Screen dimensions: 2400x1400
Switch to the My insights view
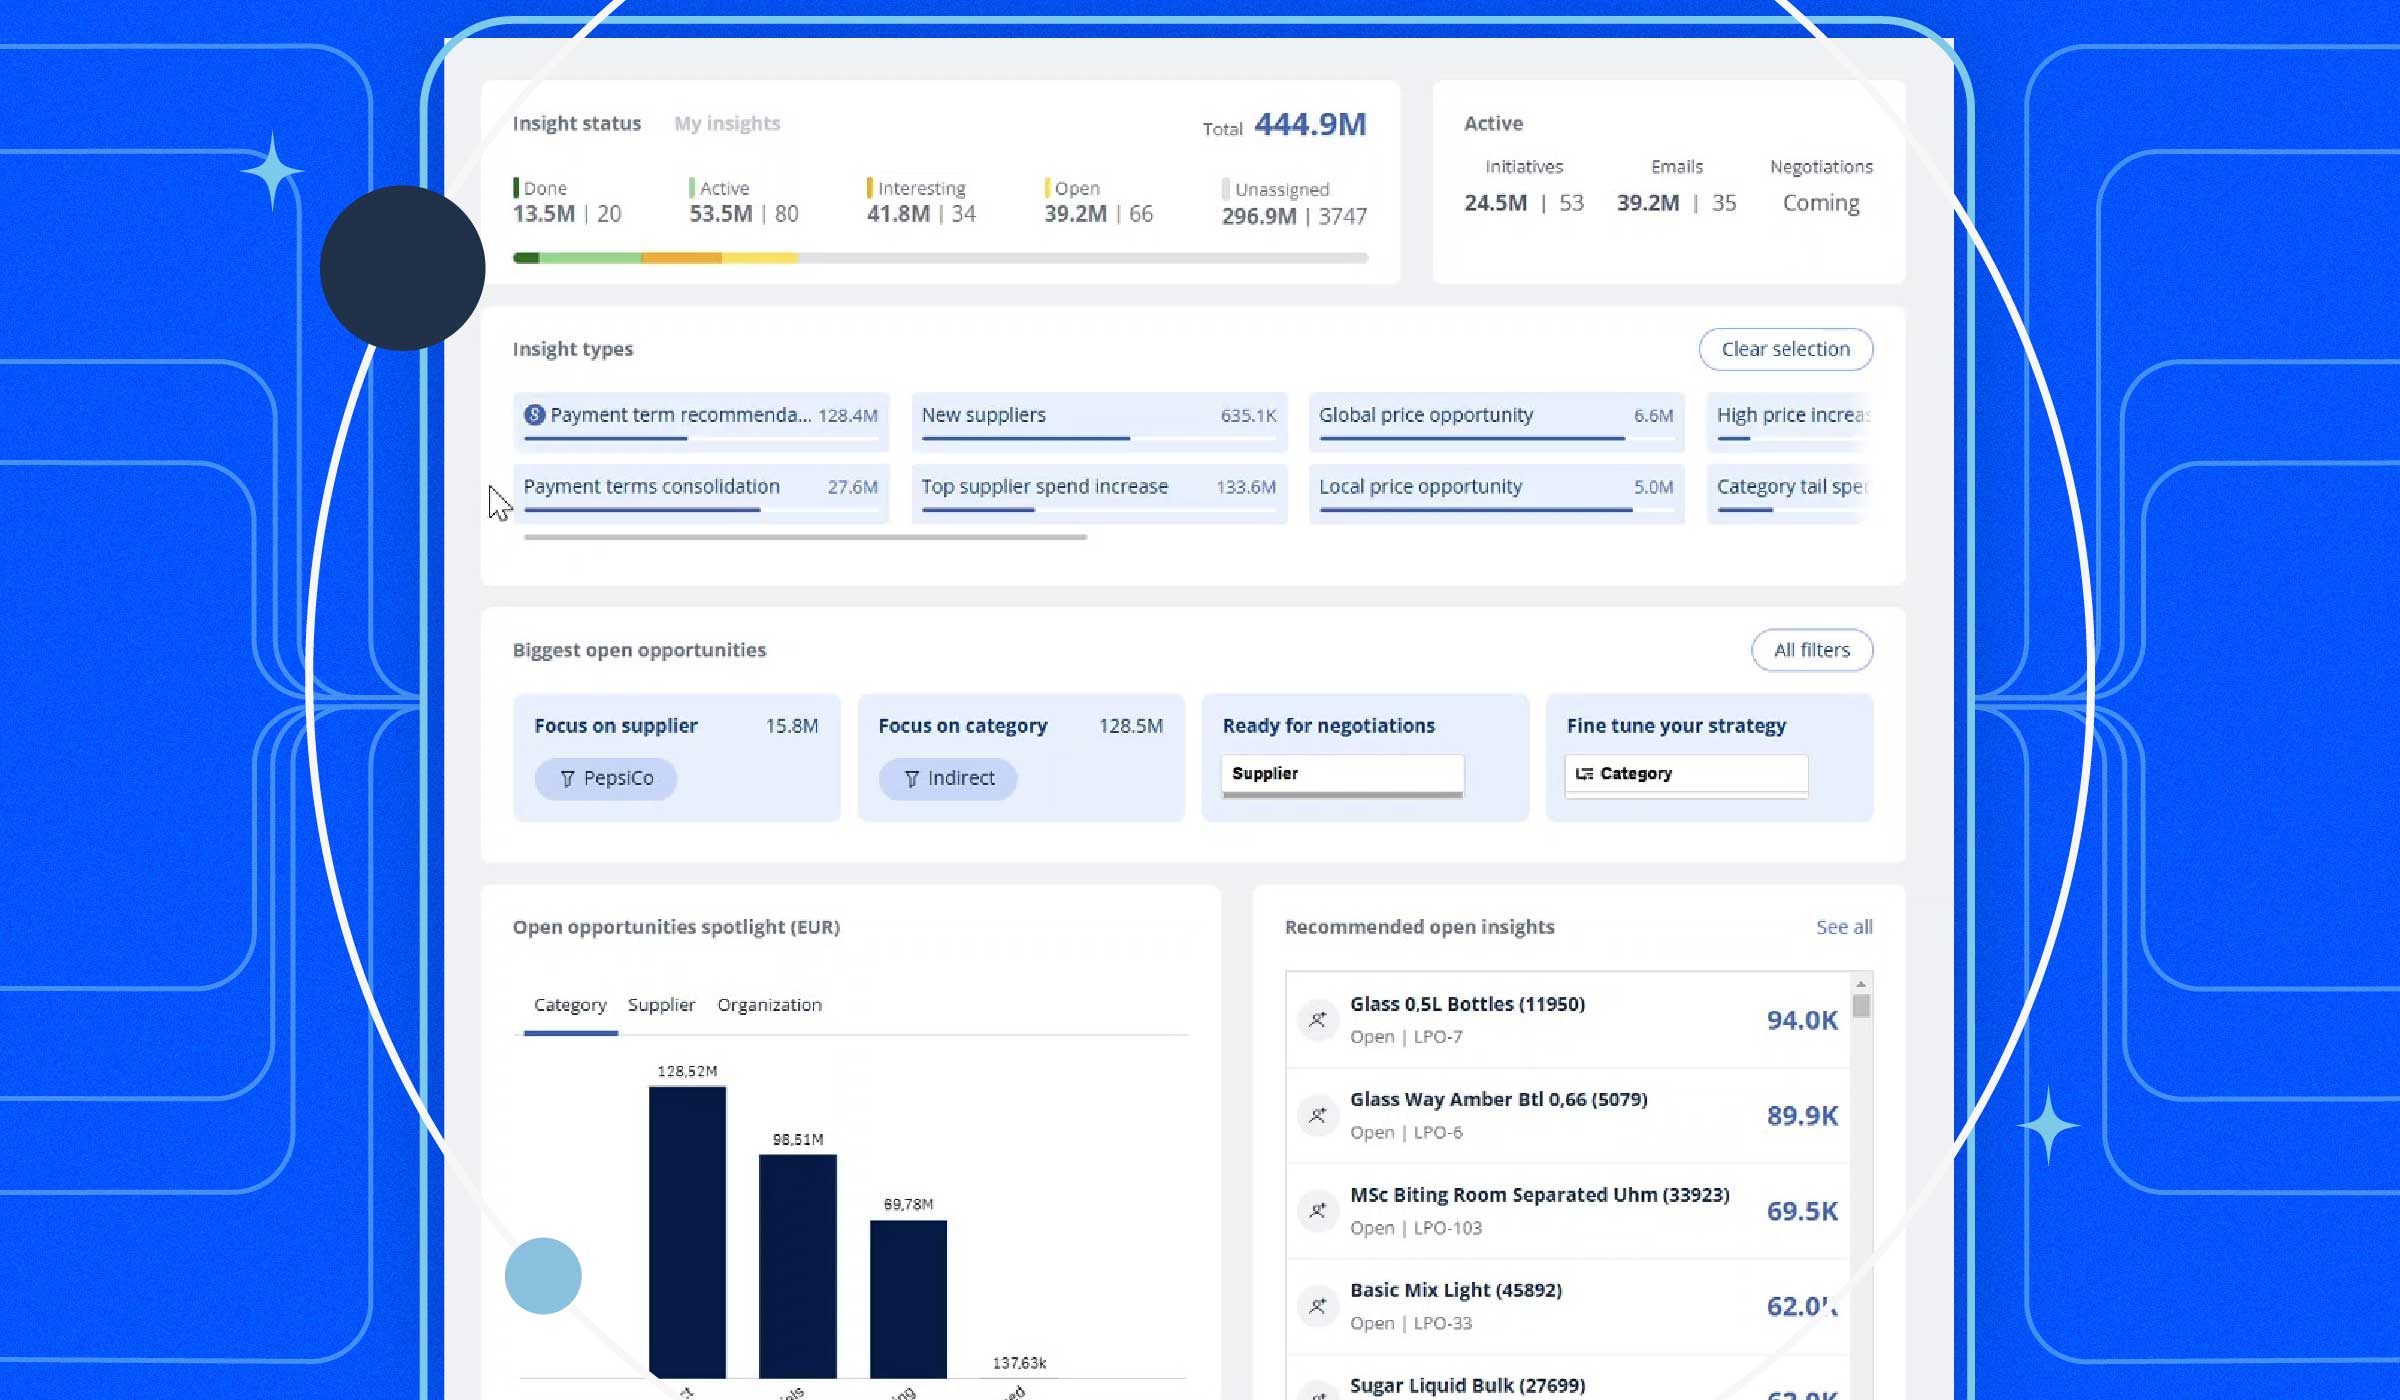click(x=727, y=123)
